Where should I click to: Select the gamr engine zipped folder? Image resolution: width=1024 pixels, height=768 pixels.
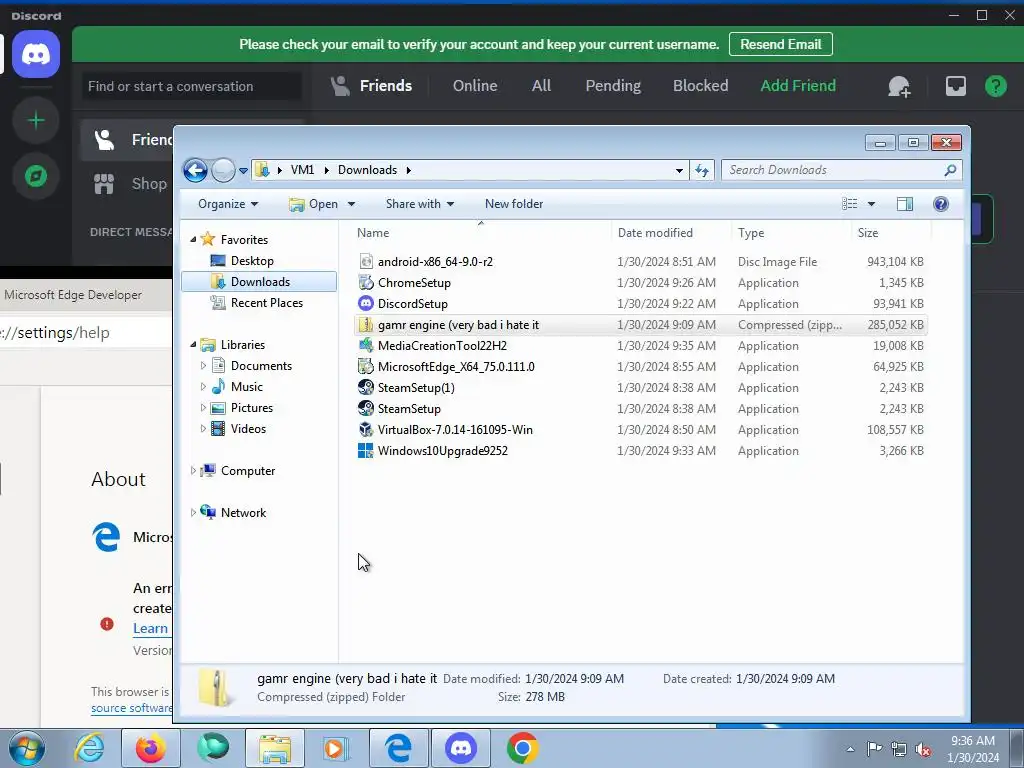click(640, 325)
